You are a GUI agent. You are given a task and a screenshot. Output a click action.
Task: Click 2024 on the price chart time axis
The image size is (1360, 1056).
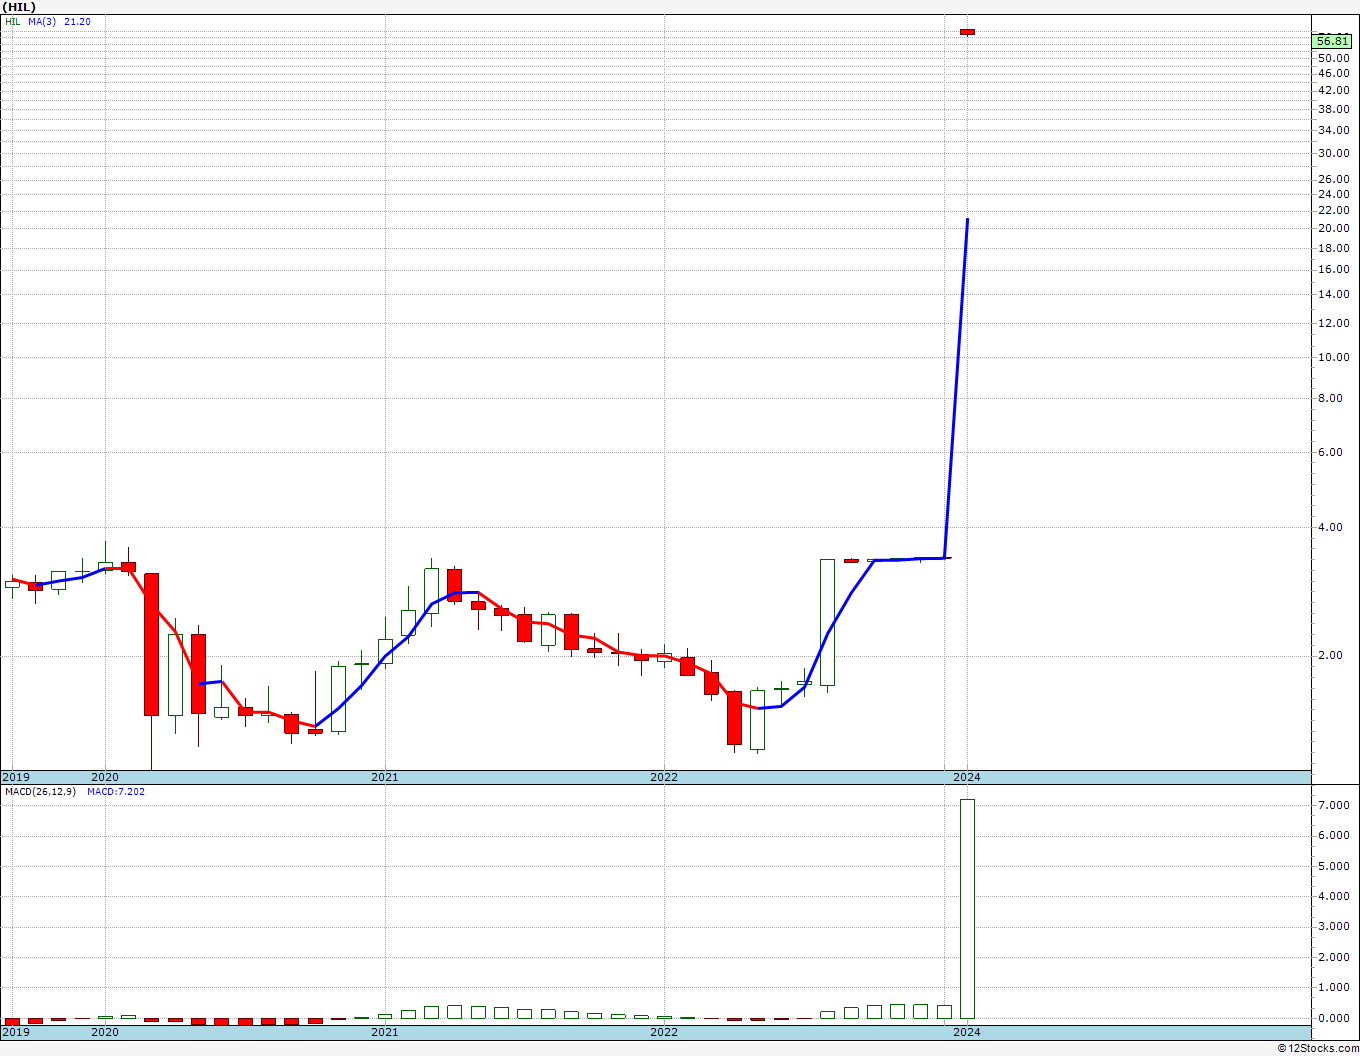(966, 777)
